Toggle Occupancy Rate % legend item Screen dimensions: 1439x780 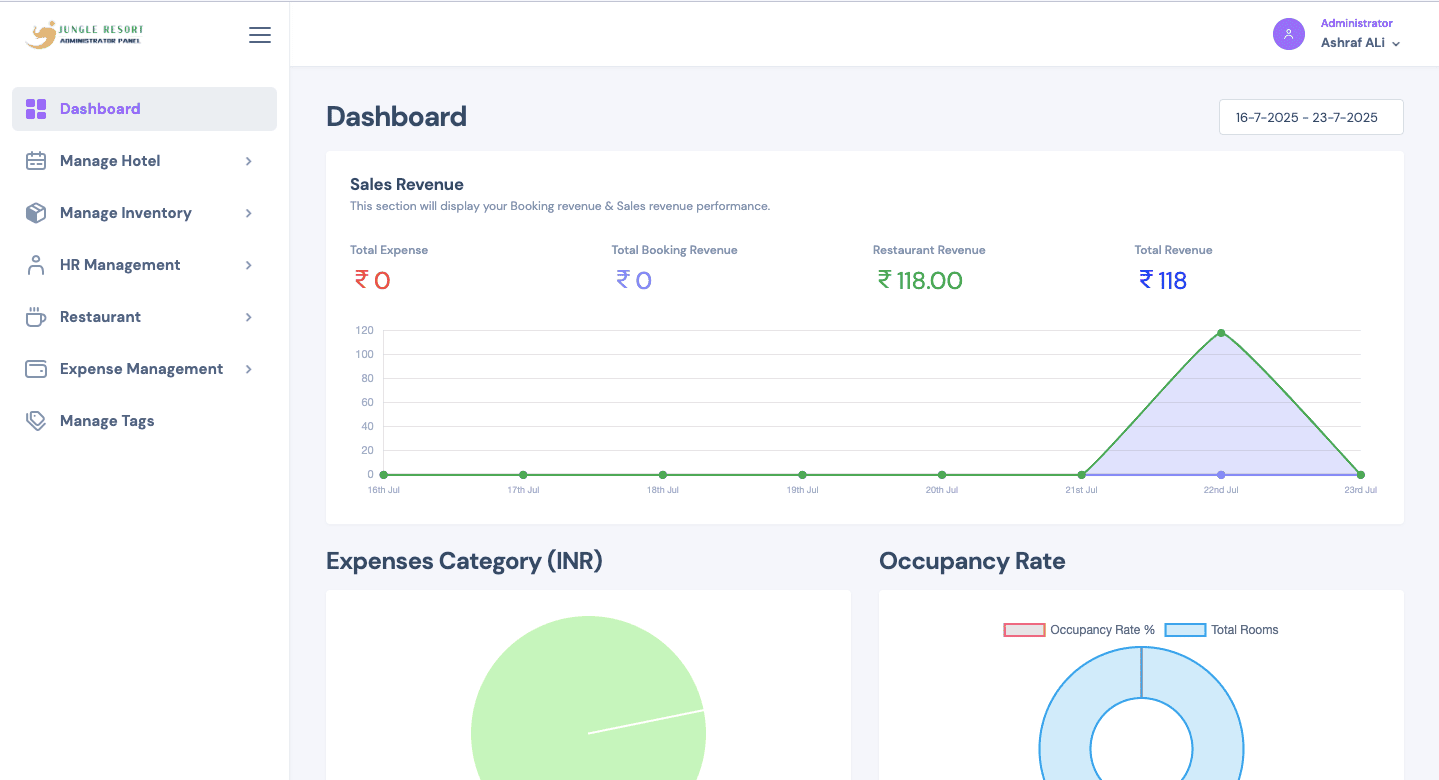click(x=1079, y=630)
